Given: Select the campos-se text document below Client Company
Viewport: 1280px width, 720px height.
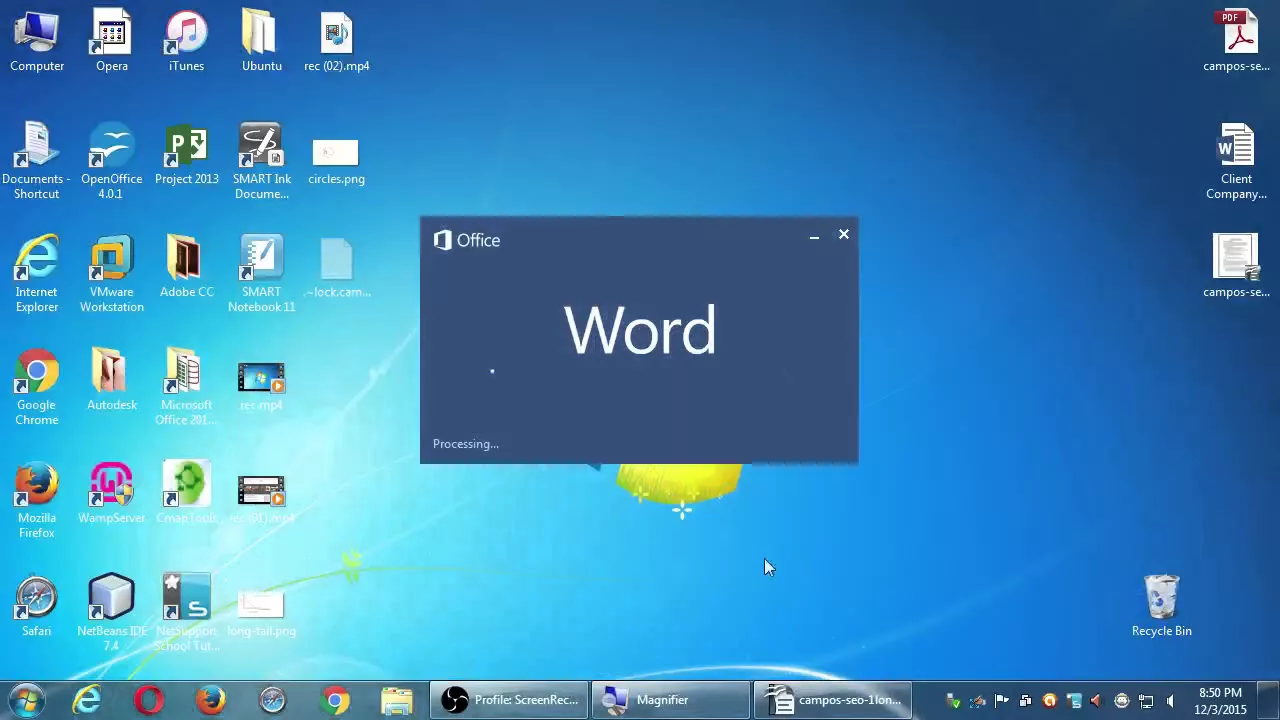Looking at the screenshot, I should pyautogui.click(x=1237, y=266).
